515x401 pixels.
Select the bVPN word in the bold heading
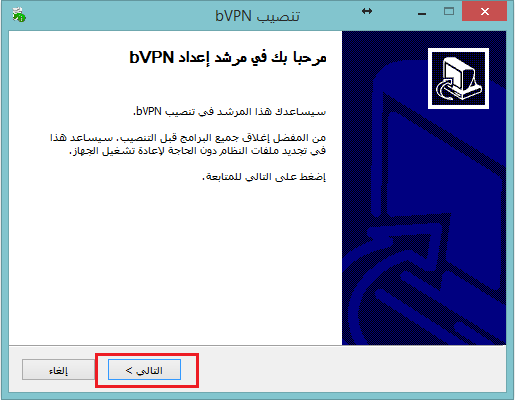pyautogui.click(x=152, y=58)
